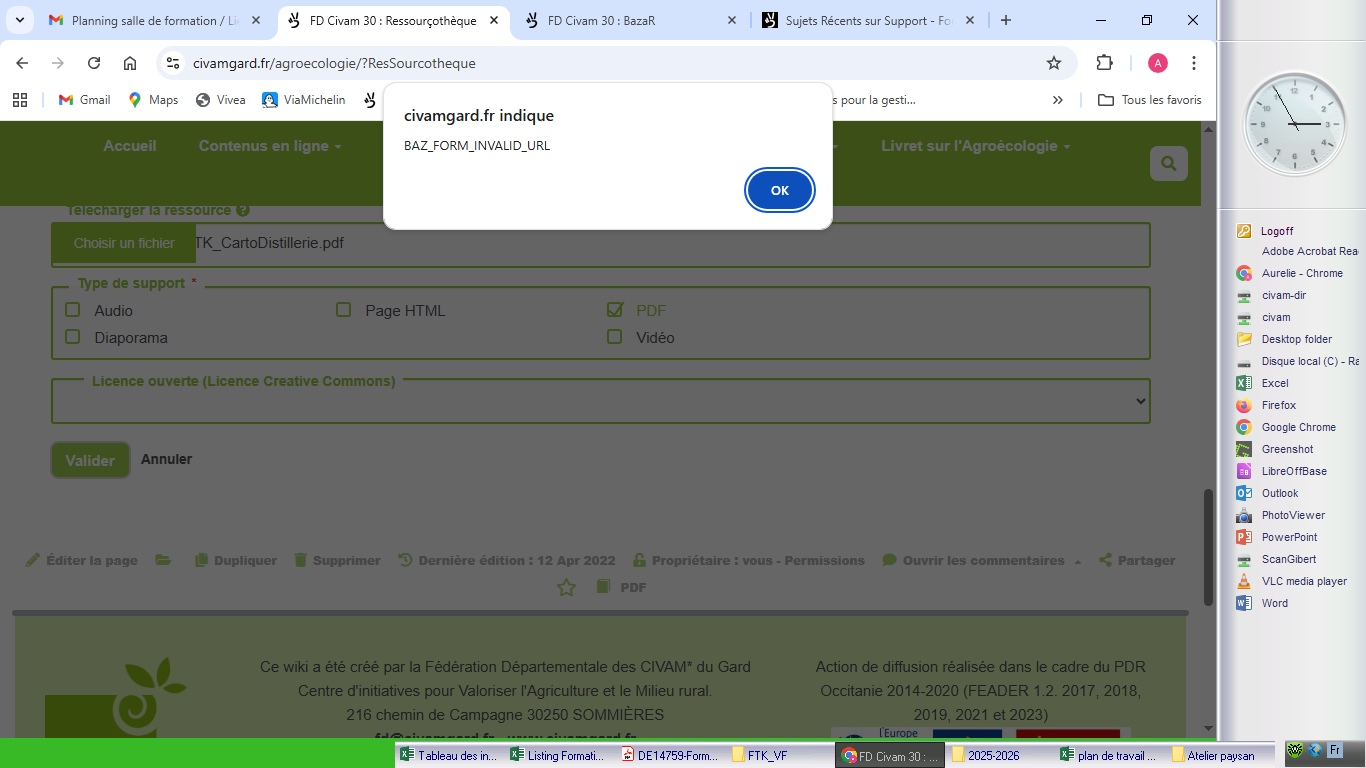Uncheck the PDF support type
The height and width of the screenshot is (768, 1366).
coord(615,310)
